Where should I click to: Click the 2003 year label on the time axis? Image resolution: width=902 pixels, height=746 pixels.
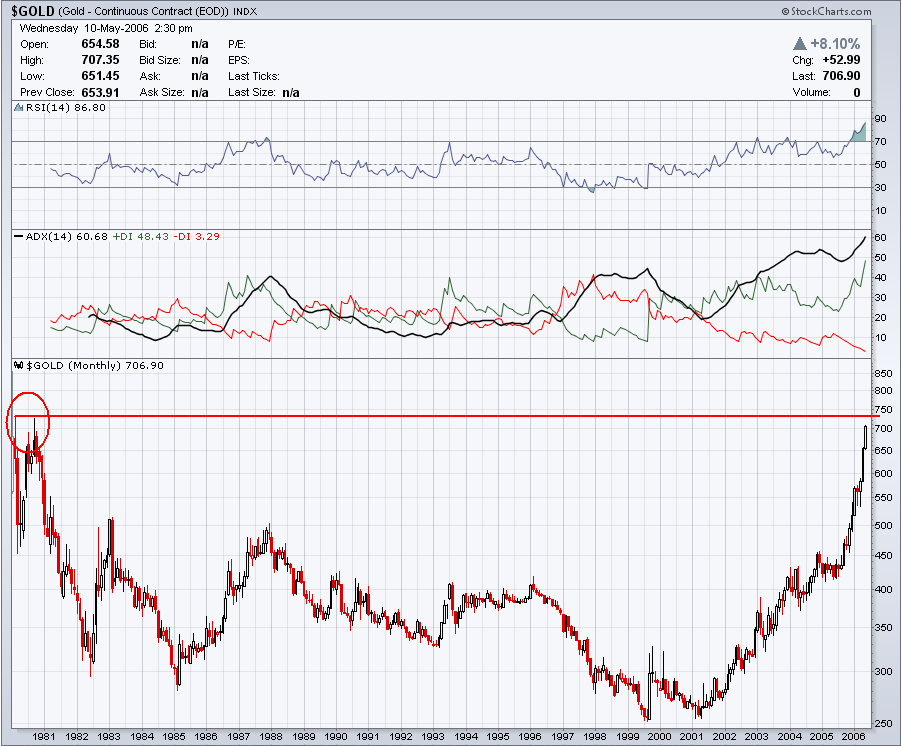(757, 737)
